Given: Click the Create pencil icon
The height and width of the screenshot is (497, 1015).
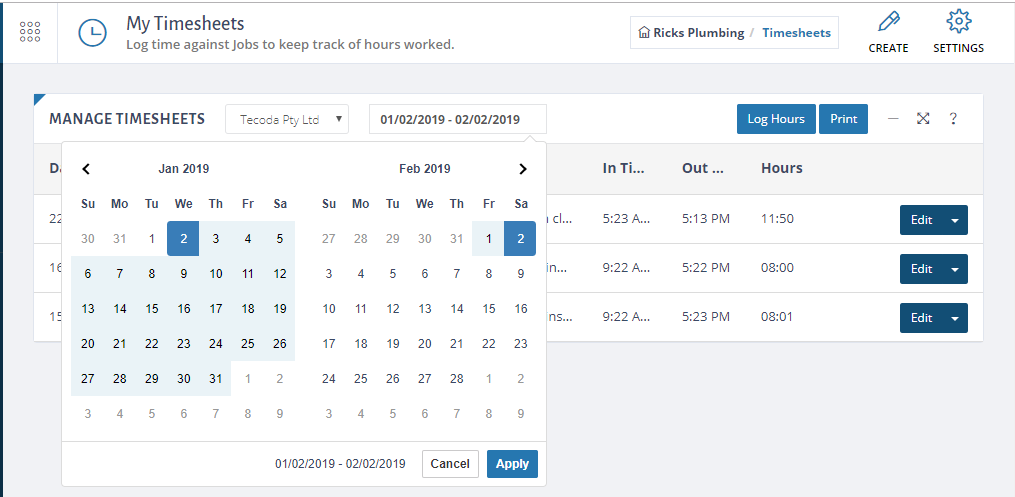Looking at the screenshot, I should (888, 23).
